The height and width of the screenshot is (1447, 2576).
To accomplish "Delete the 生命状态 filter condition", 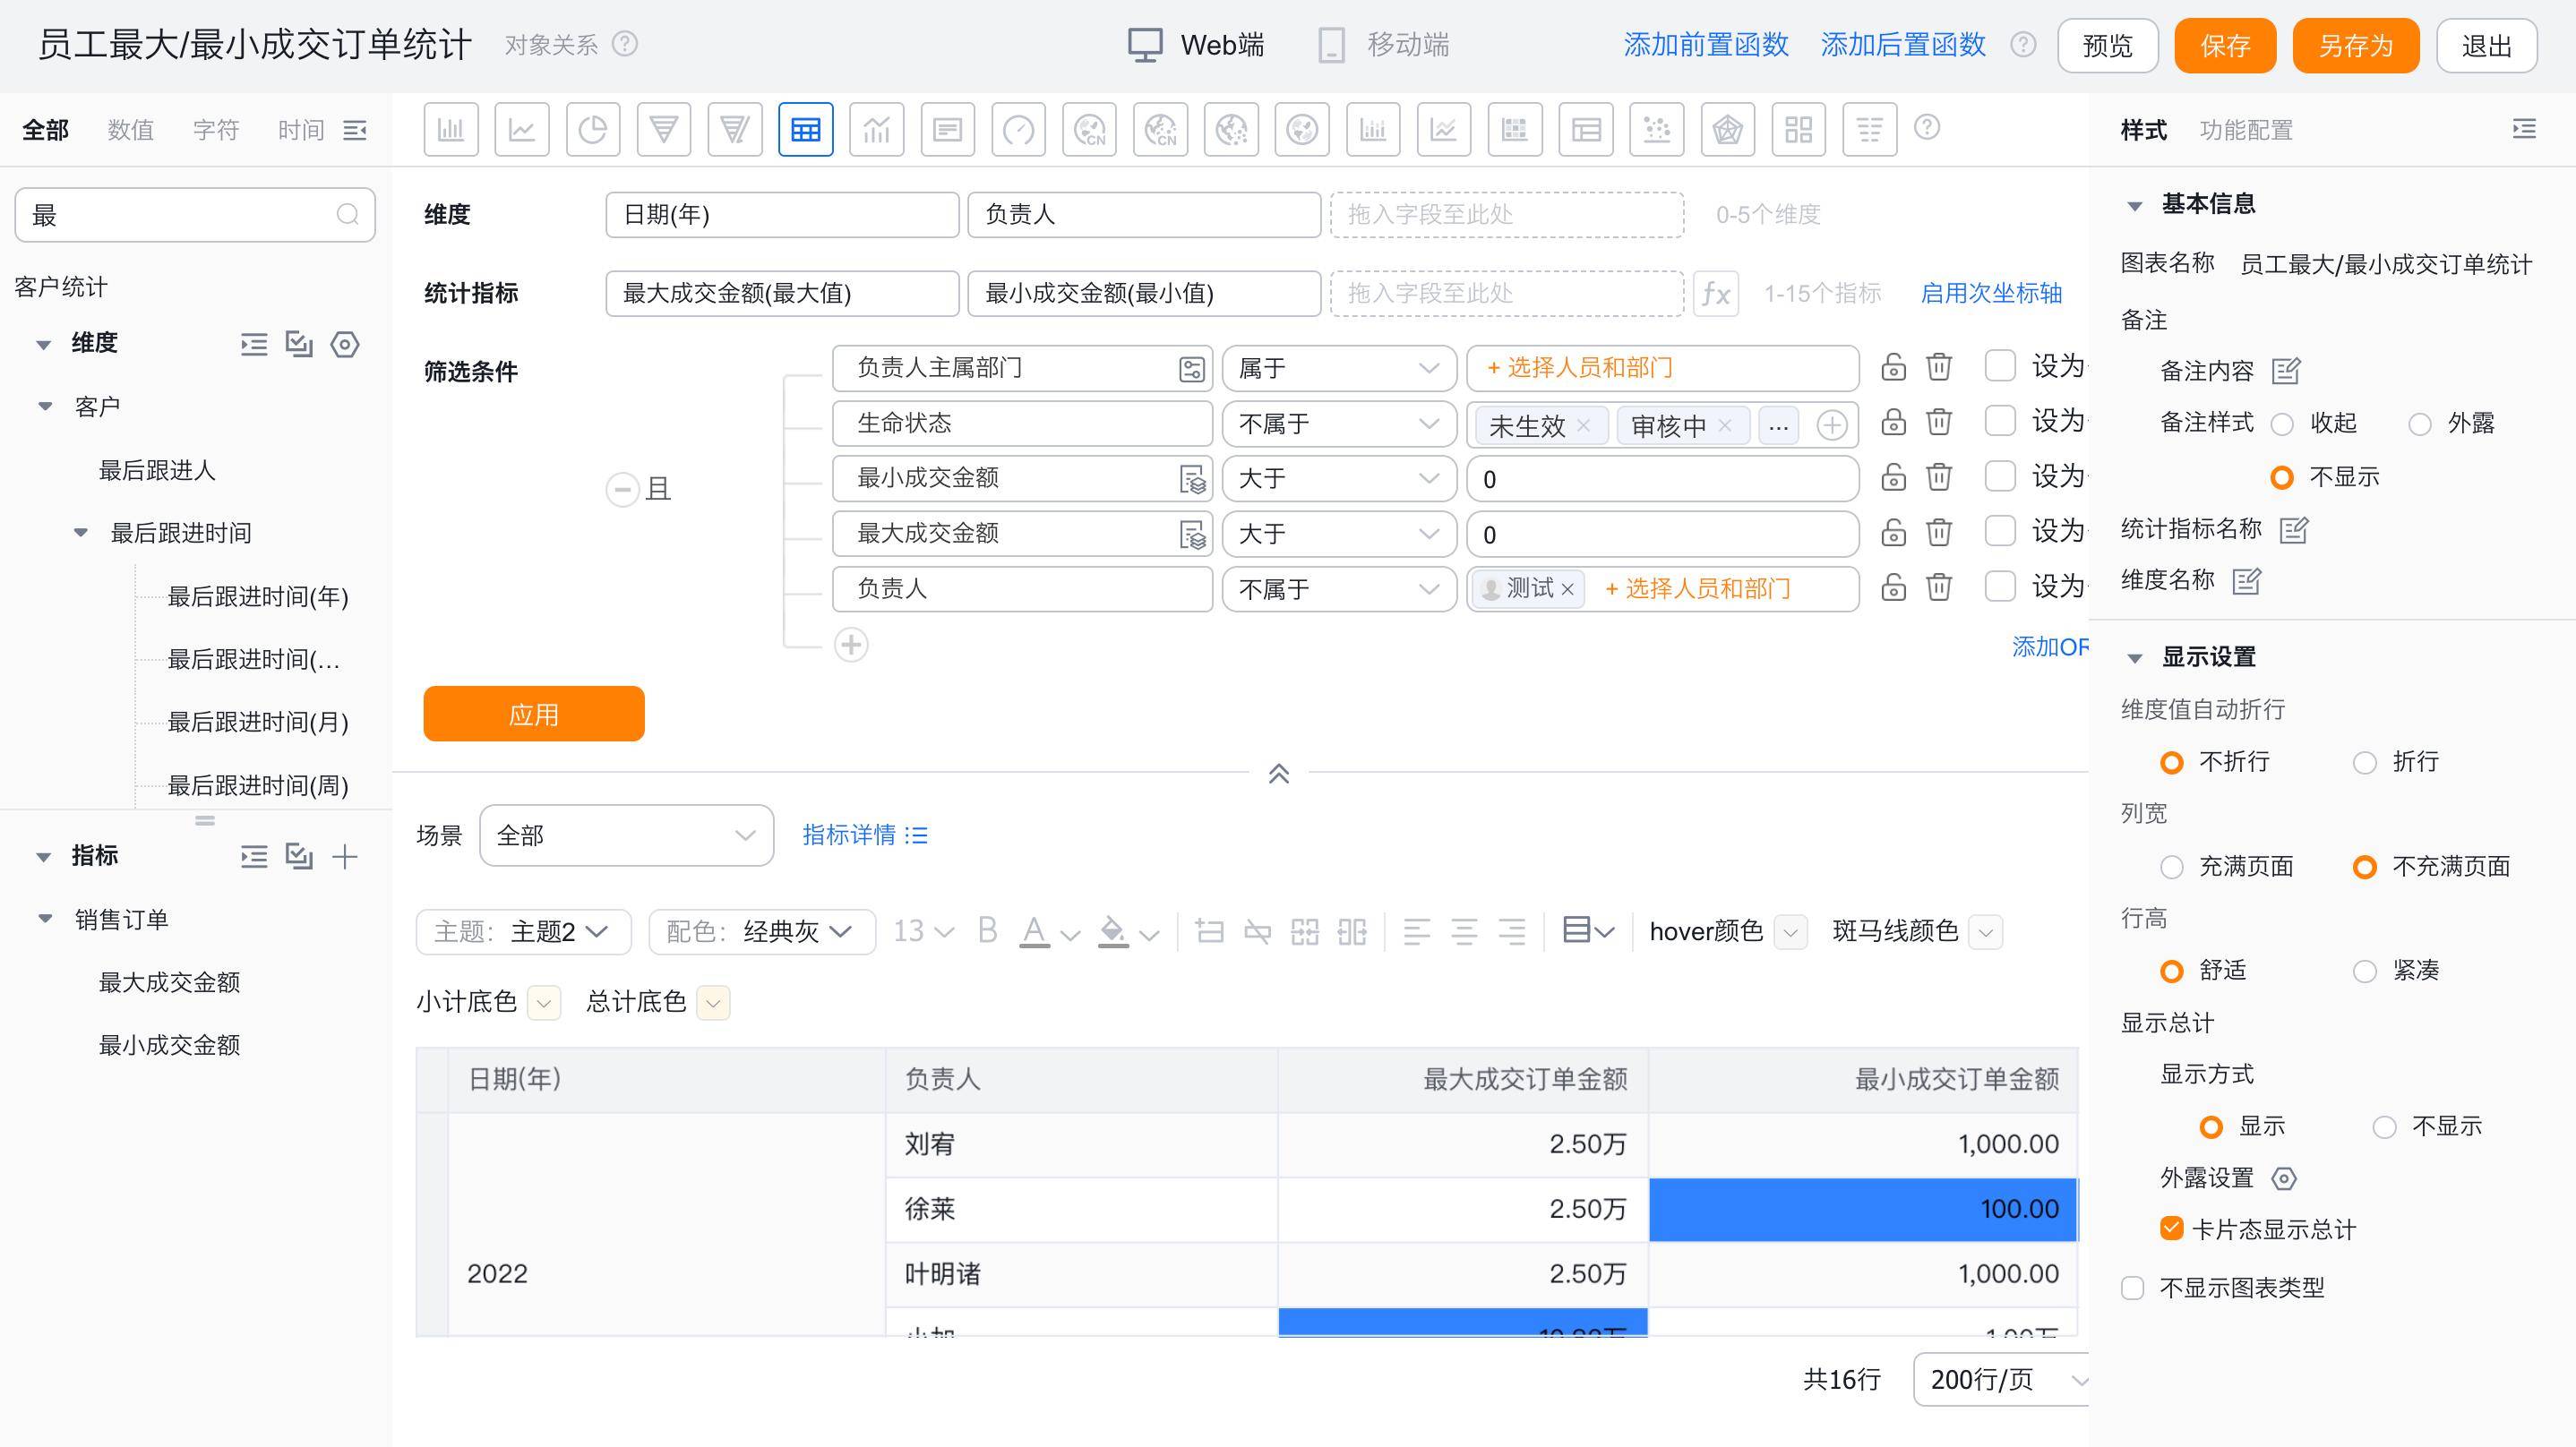I will coord(1938,422).
